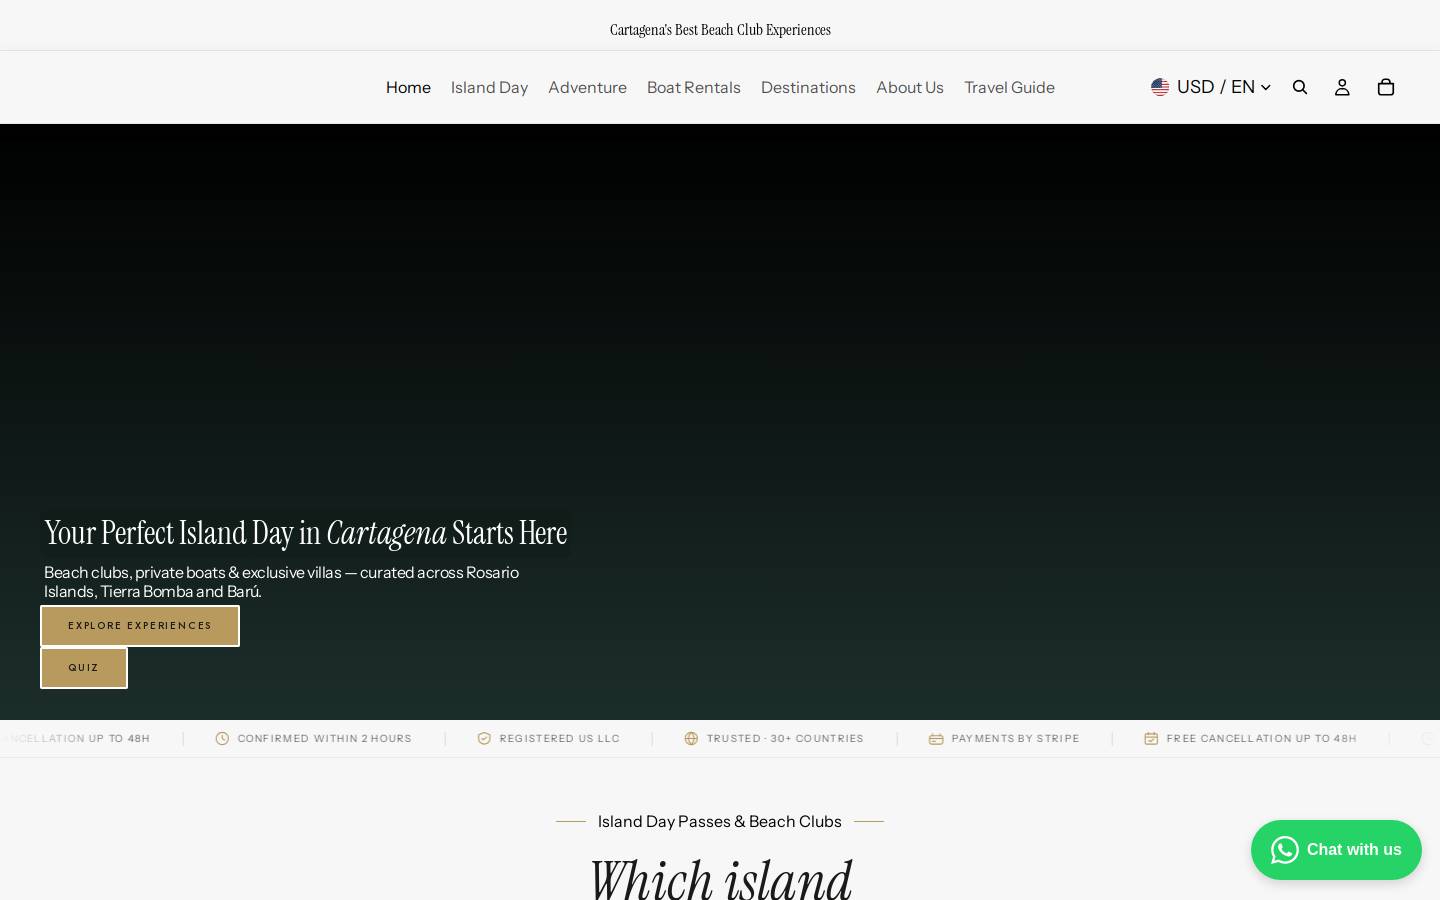The width and height of the screenshot is (1440, 900).
Task: Click the Which island heading
Action: pos(720,878)
